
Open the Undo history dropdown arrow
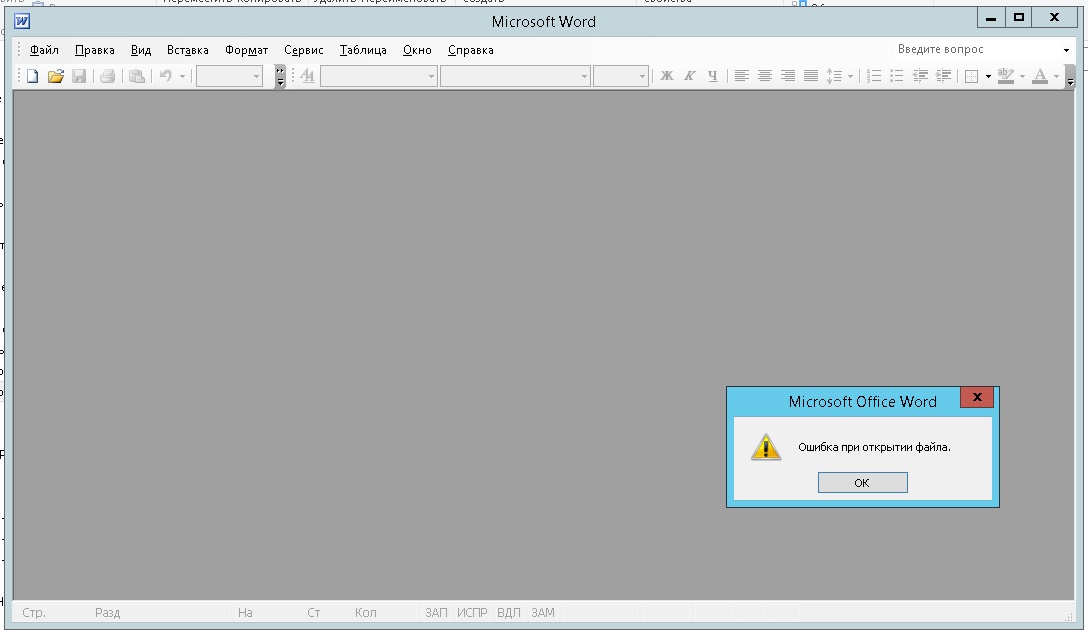point(182,76)
